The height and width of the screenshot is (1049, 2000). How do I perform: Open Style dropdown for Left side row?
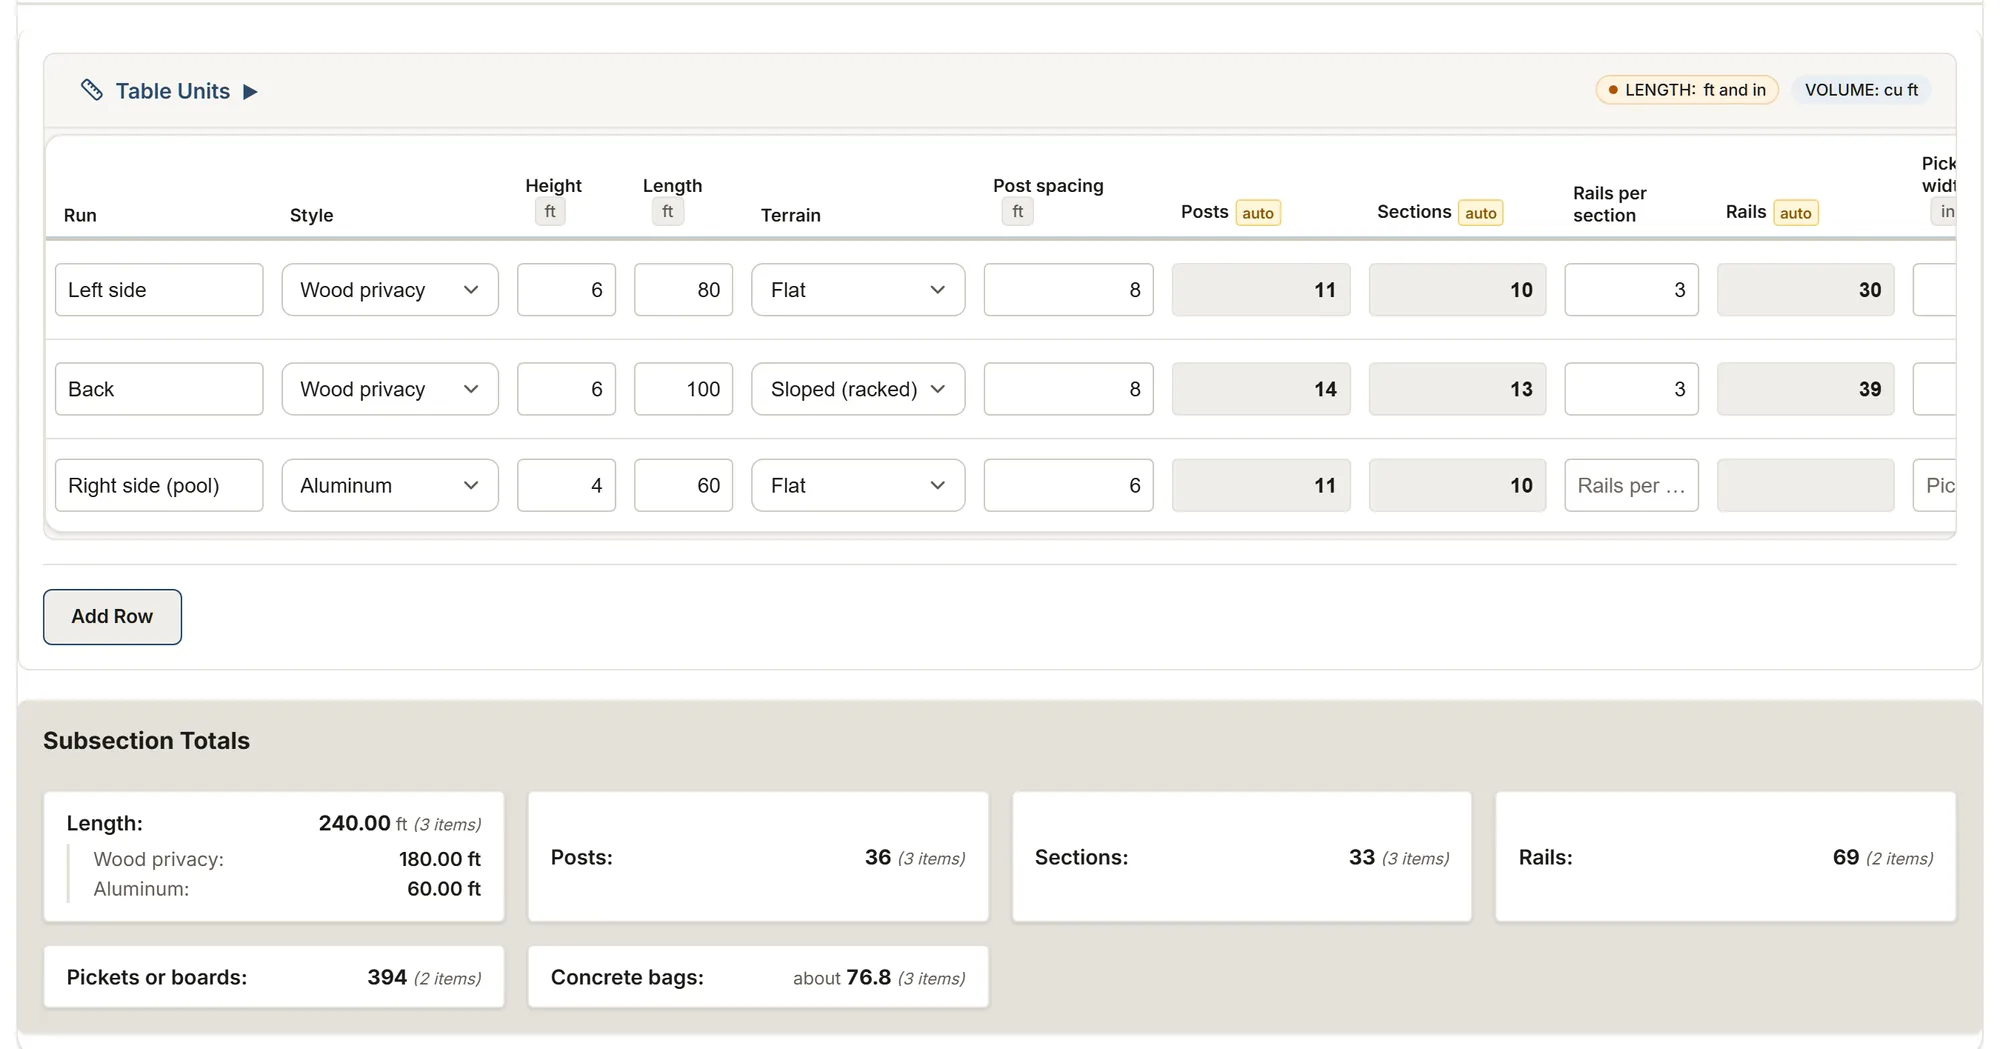tap(390, 290)
